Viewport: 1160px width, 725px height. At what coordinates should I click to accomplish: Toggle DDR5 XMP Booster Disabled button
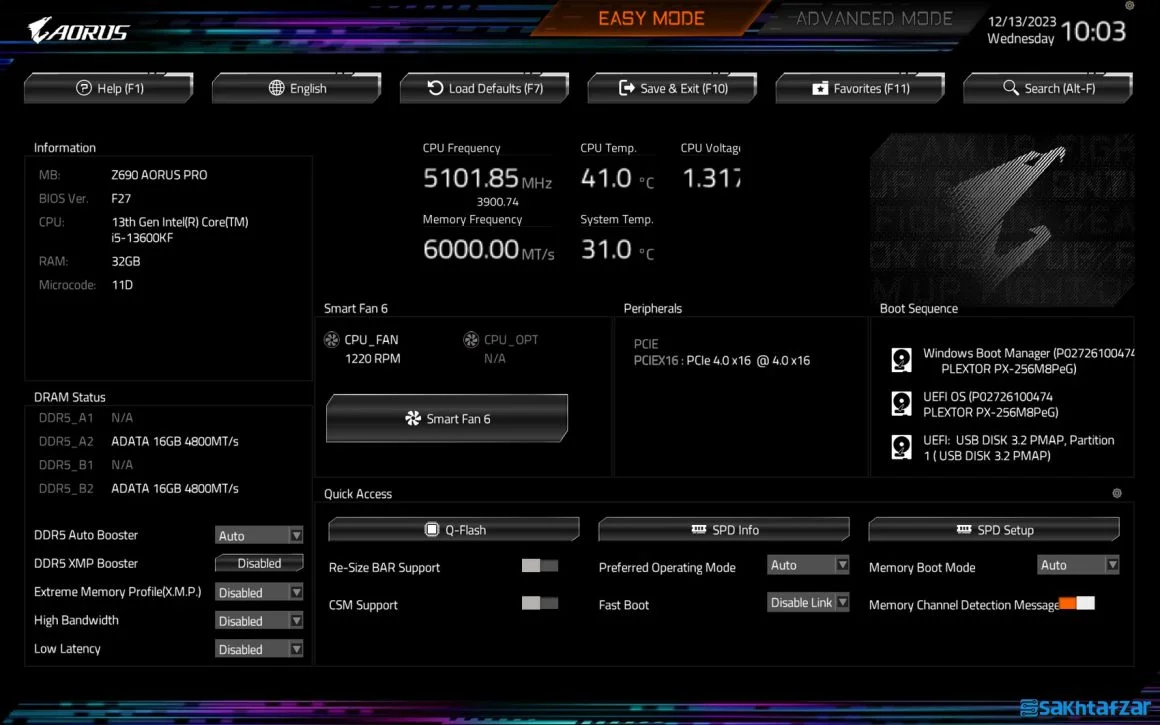259,563
